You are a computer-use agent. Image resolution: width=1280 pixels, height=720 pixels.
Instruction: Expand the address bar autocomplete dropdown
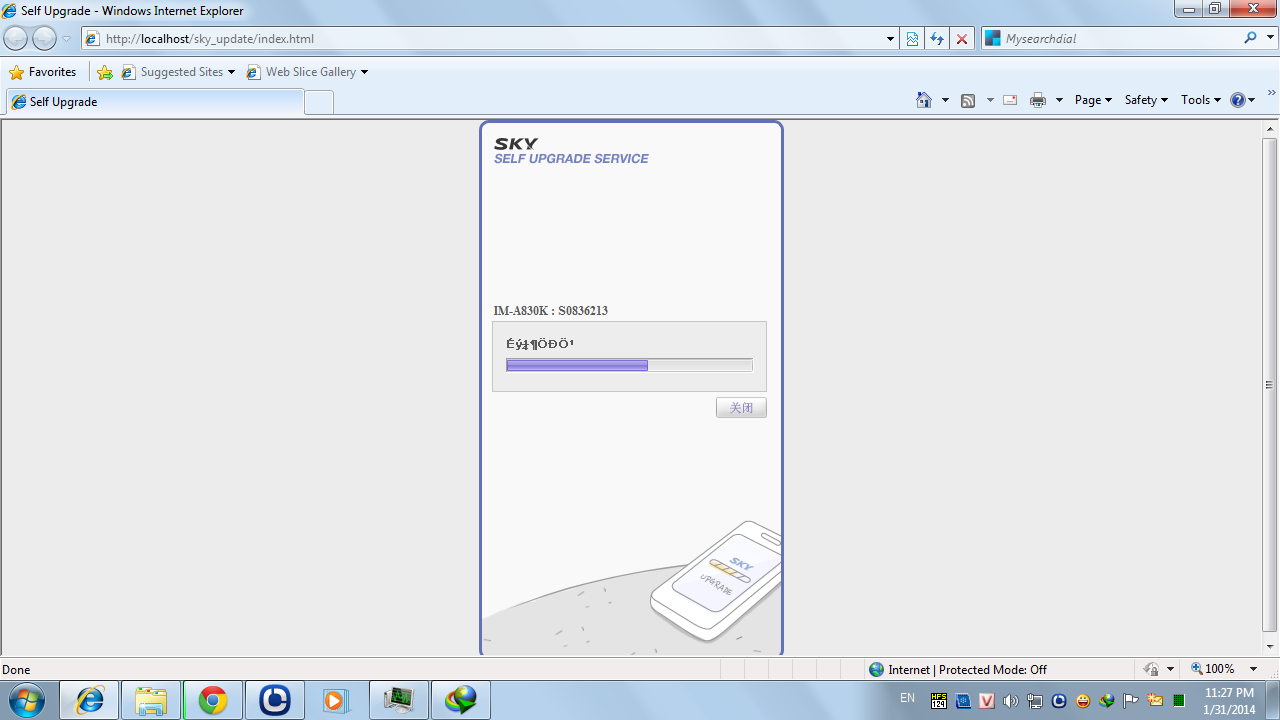click(890, 39)
